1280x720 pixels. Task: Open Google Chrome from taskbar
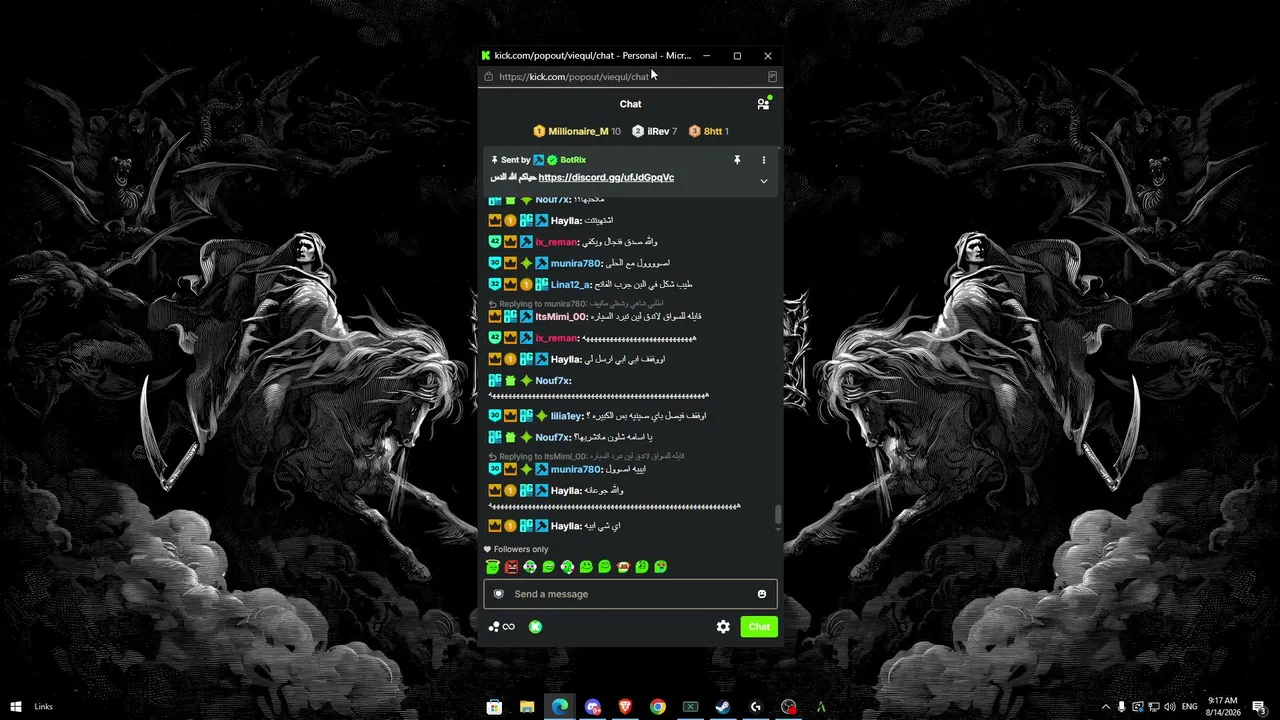658,707
